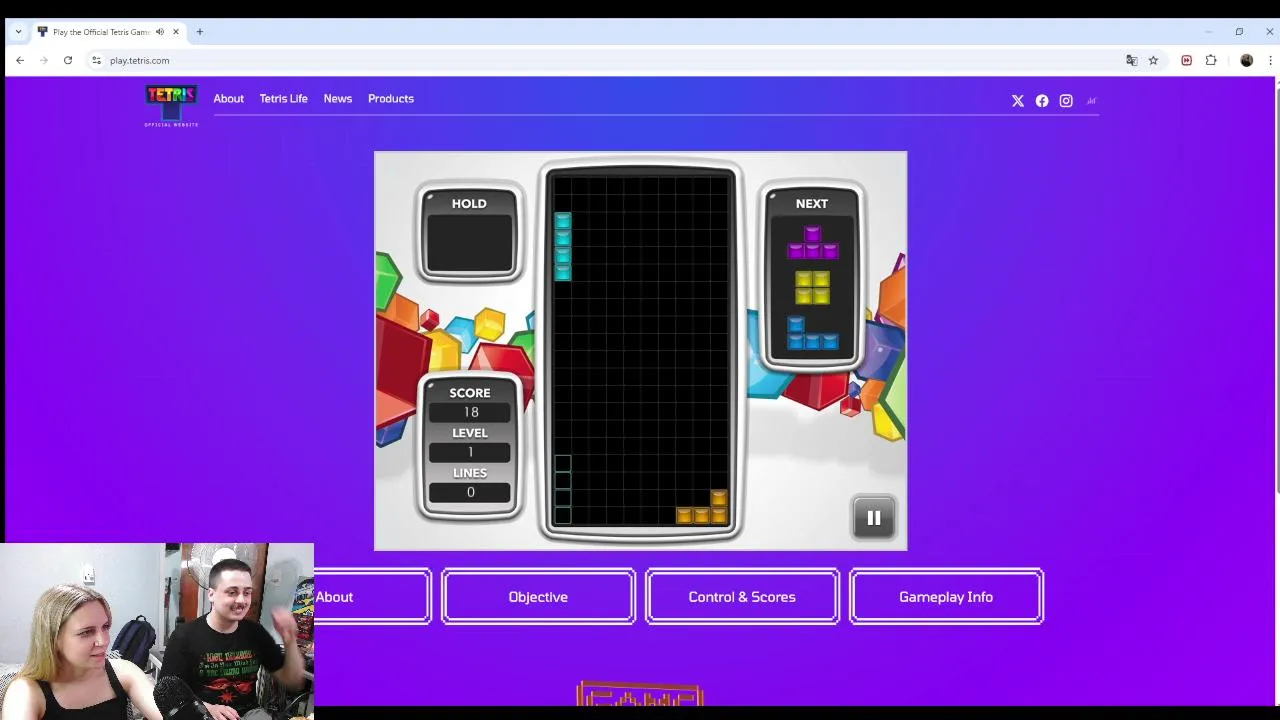Open the News nav item
Image resolution: width=1280 pixels, height=720 pixels.
337,99
